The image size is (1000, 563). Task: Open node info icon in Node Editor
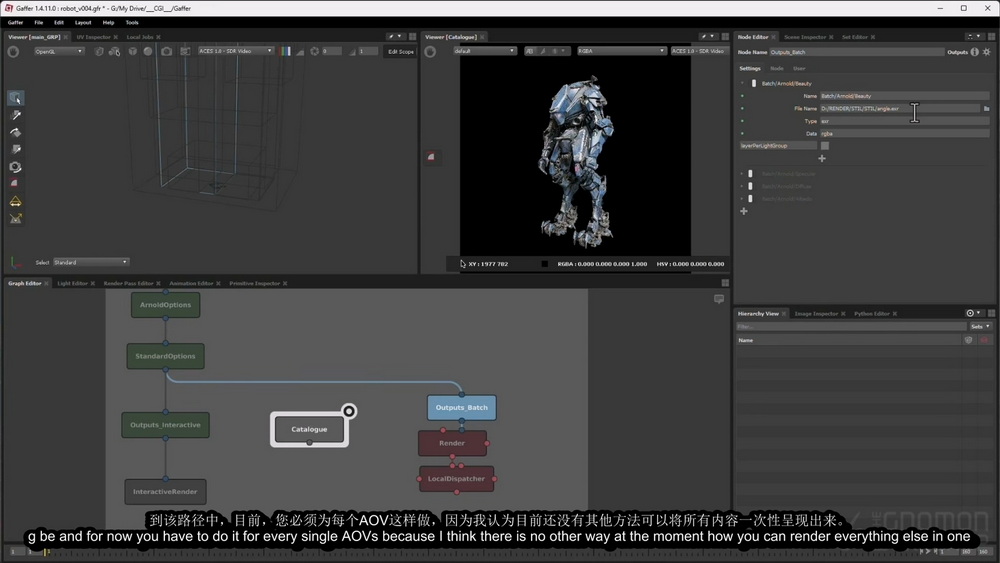[974, 52]
